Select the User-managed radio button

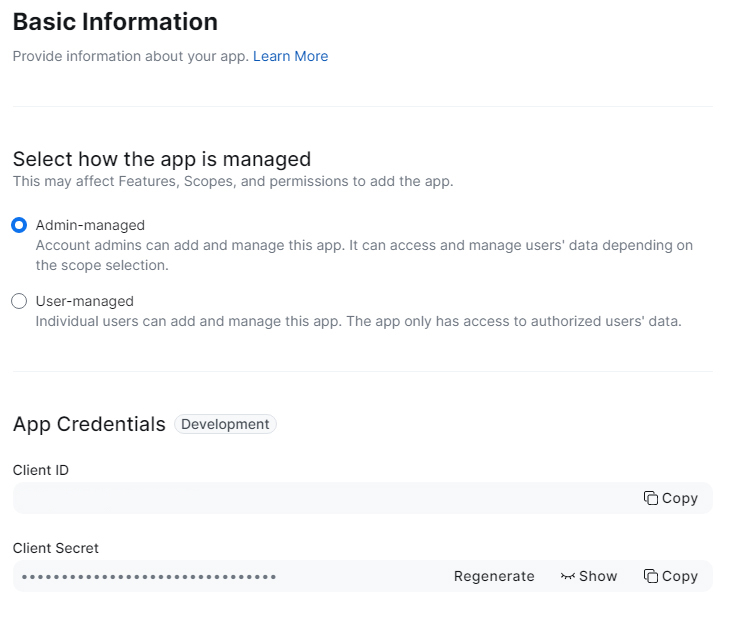point(19,301)
